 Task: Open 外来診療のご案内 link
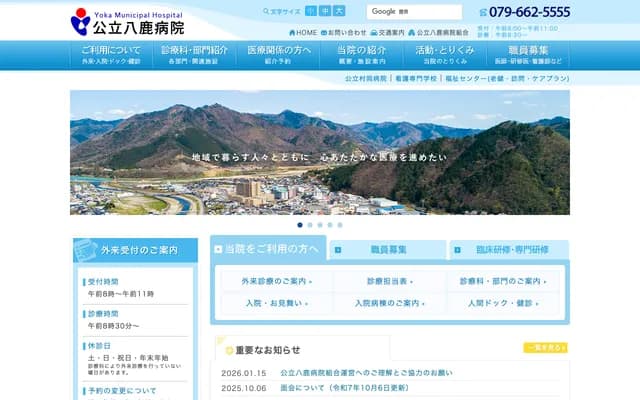pyautogui.click(x=277, y=281)
